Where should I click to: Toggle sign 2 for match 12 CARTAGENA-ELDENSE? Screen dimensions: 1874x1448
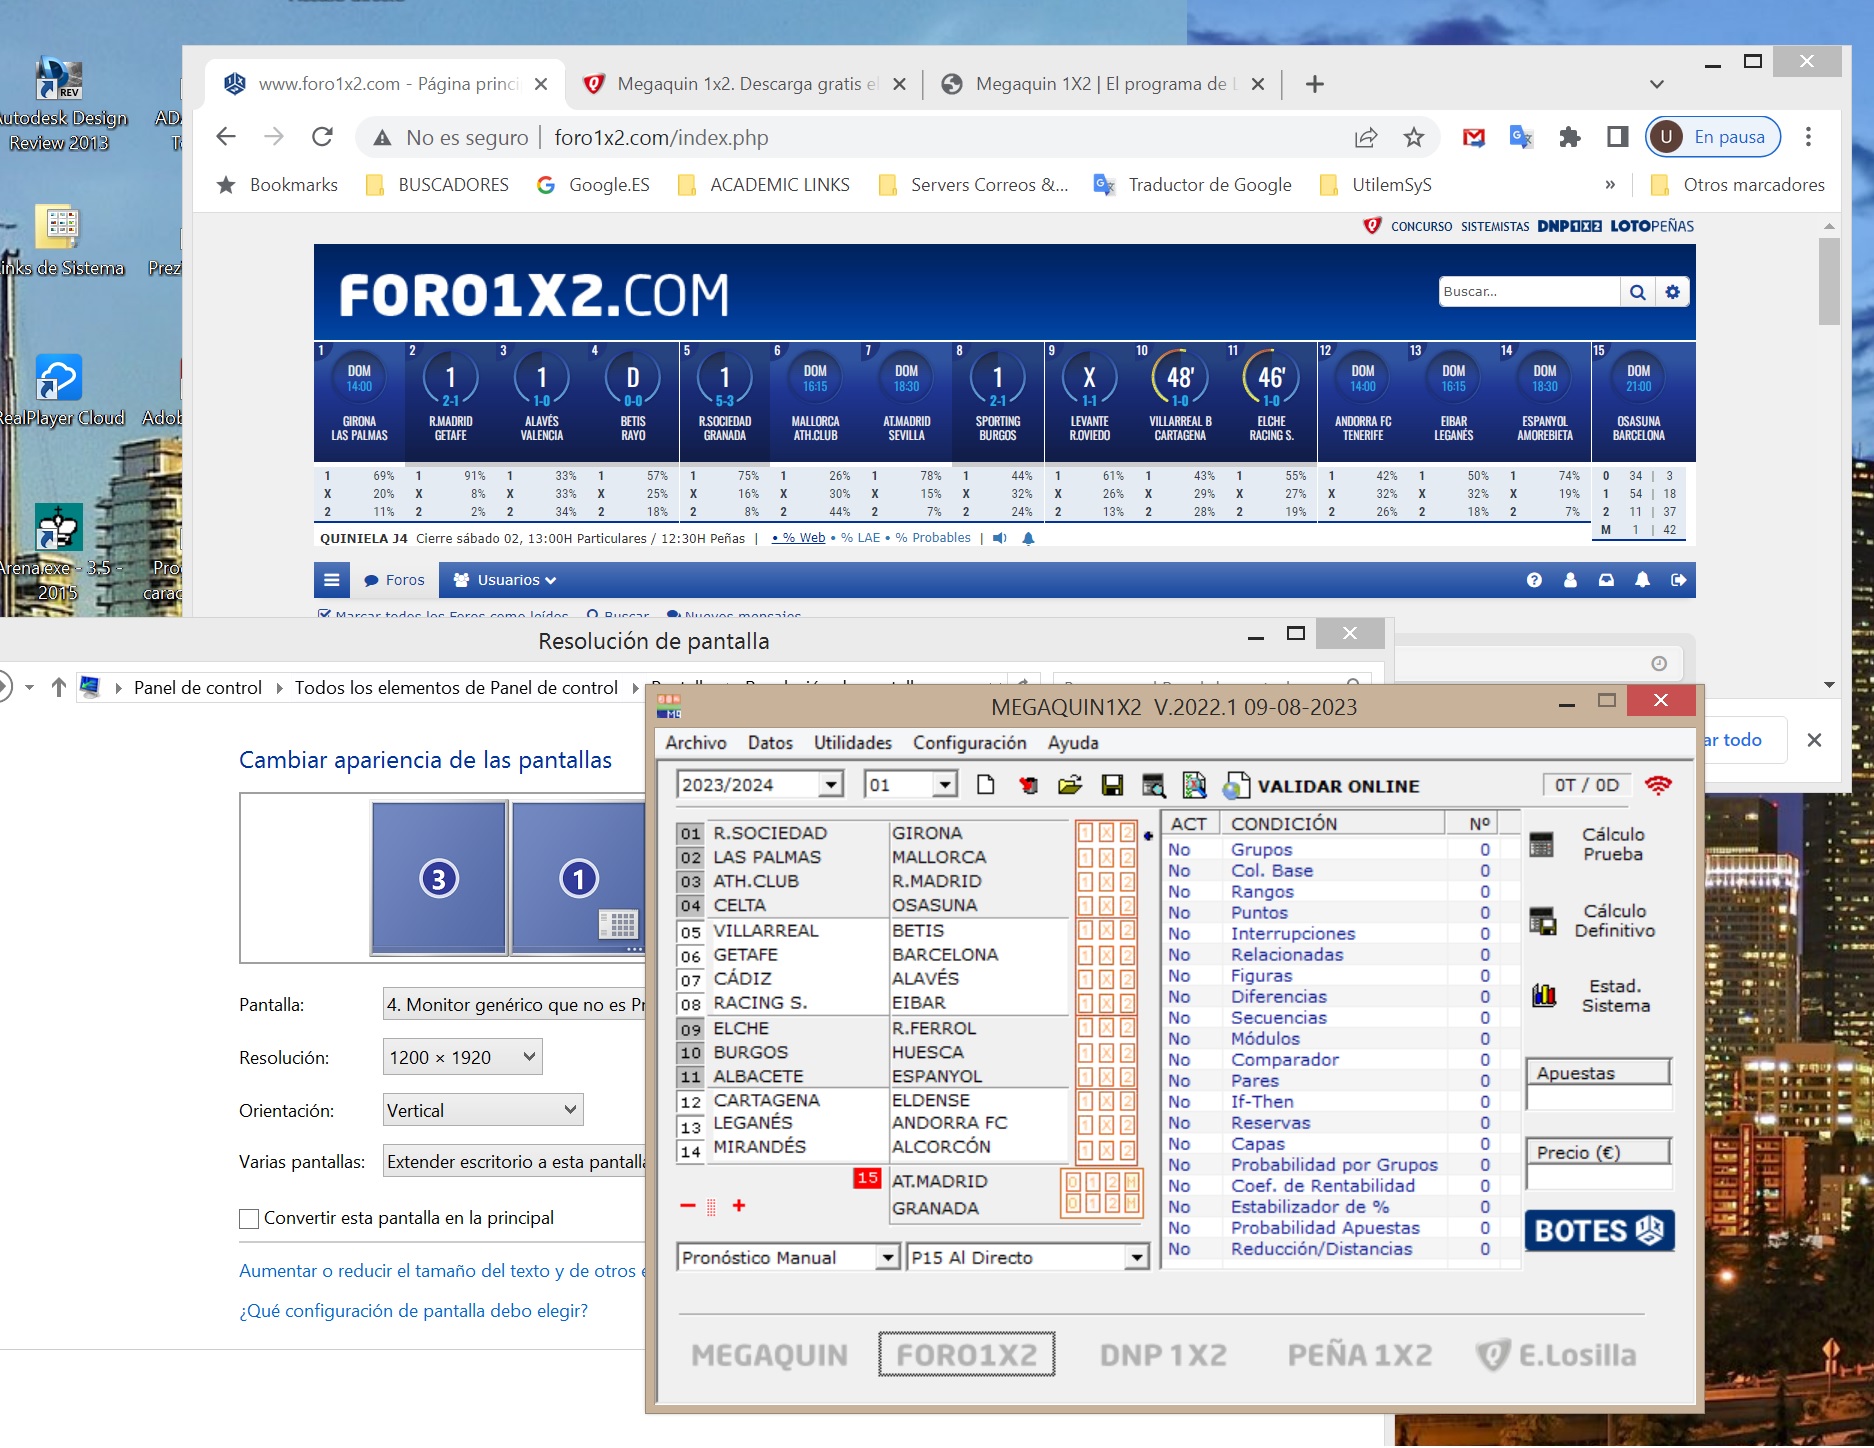(1127, 1101)
